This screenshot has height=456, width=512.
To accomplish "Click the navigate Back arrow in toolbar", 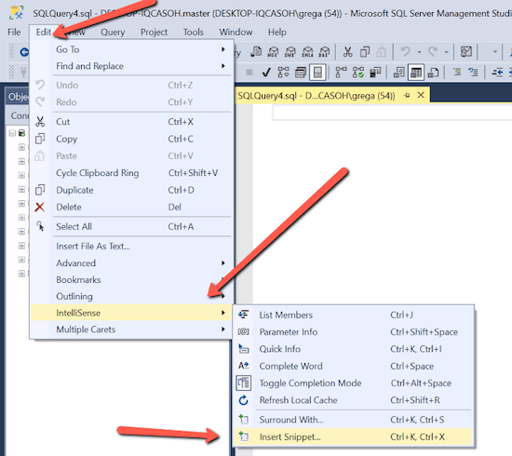I will [24, 52].
